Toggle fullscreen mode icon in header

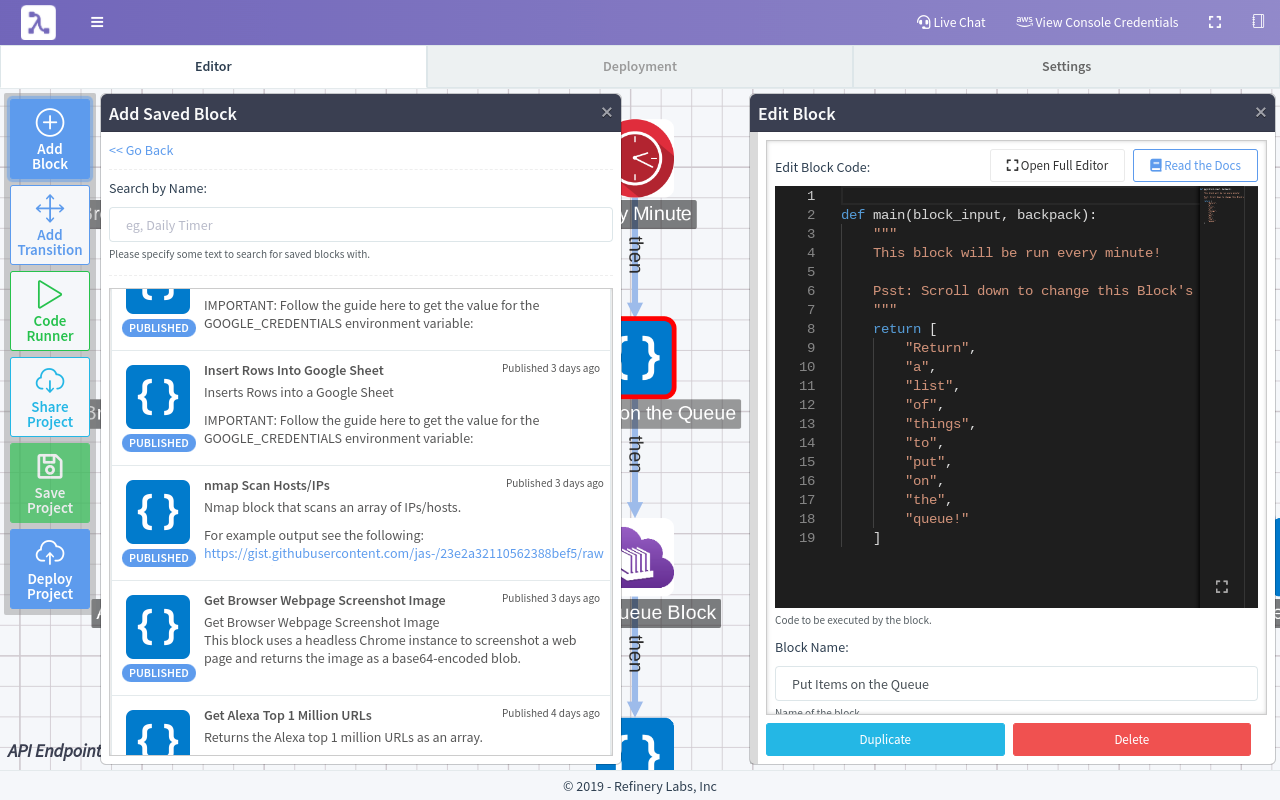tap(1215, 22)
